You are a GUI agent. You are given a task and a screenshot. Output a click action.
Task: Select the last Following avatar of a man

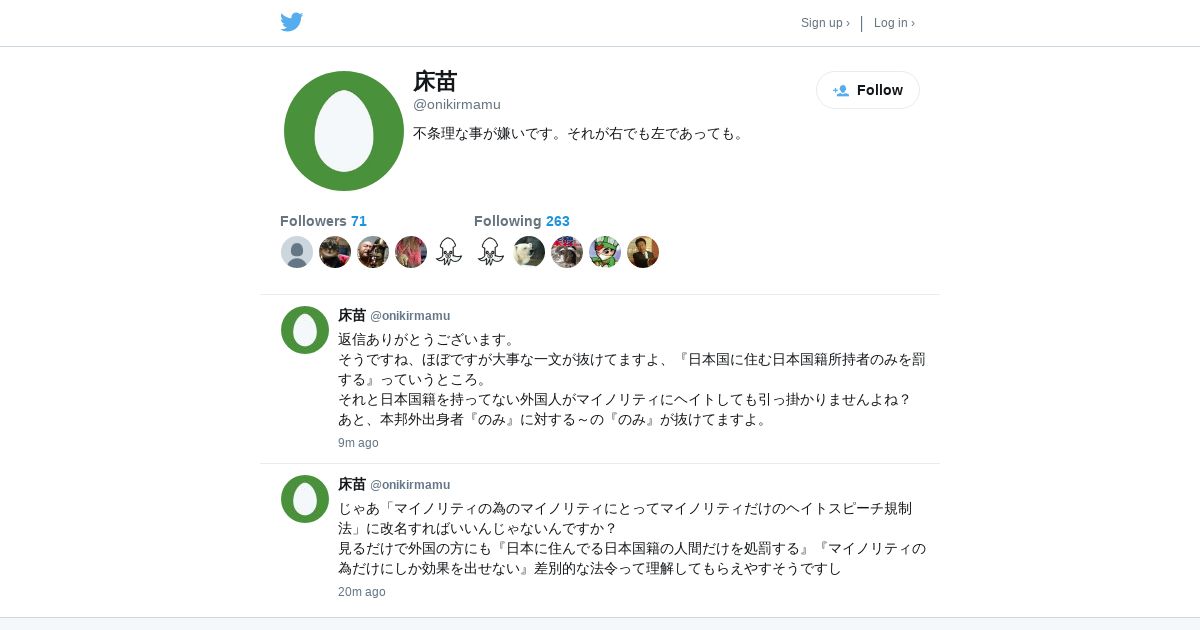(x=643, y=252)
